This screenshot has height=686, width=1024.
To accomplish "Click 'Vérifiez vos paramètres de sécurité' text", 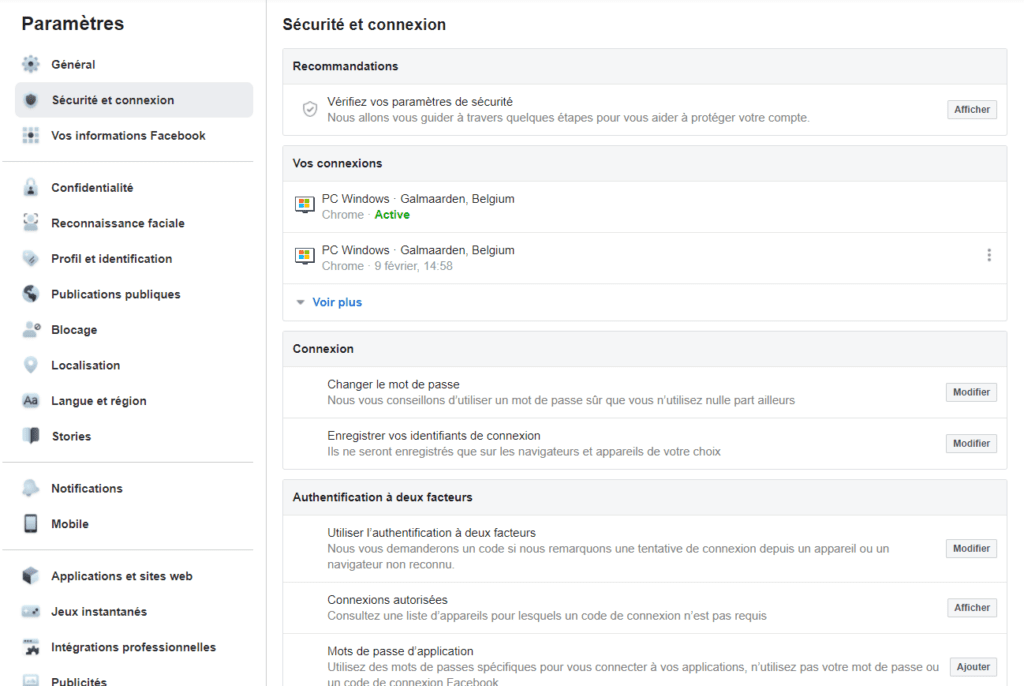I will point(420,102).
